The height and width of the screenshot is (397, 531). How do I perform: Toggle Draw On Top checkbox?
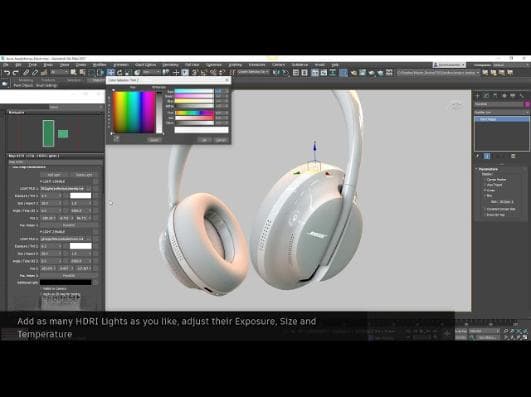tap(485, 215)
